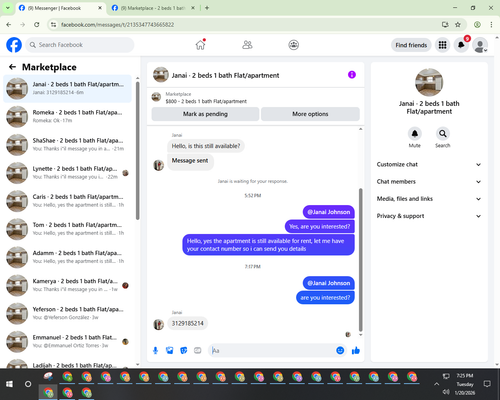500x400 pixels.
Task: Bookmark this page with the star icon
Action: pos(458,24)
